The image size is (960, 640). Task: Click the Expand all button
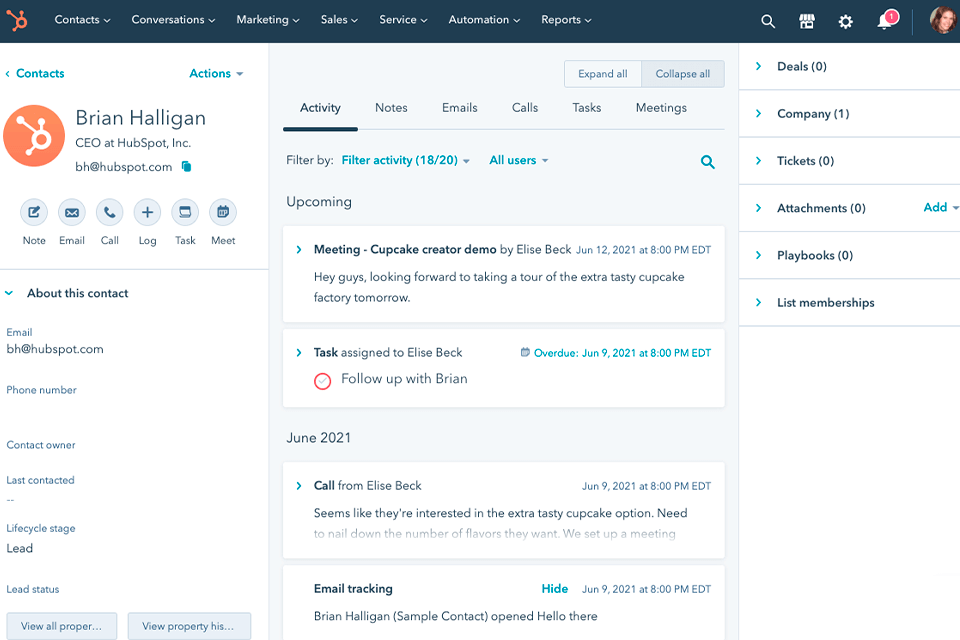(x=603, y=74)
